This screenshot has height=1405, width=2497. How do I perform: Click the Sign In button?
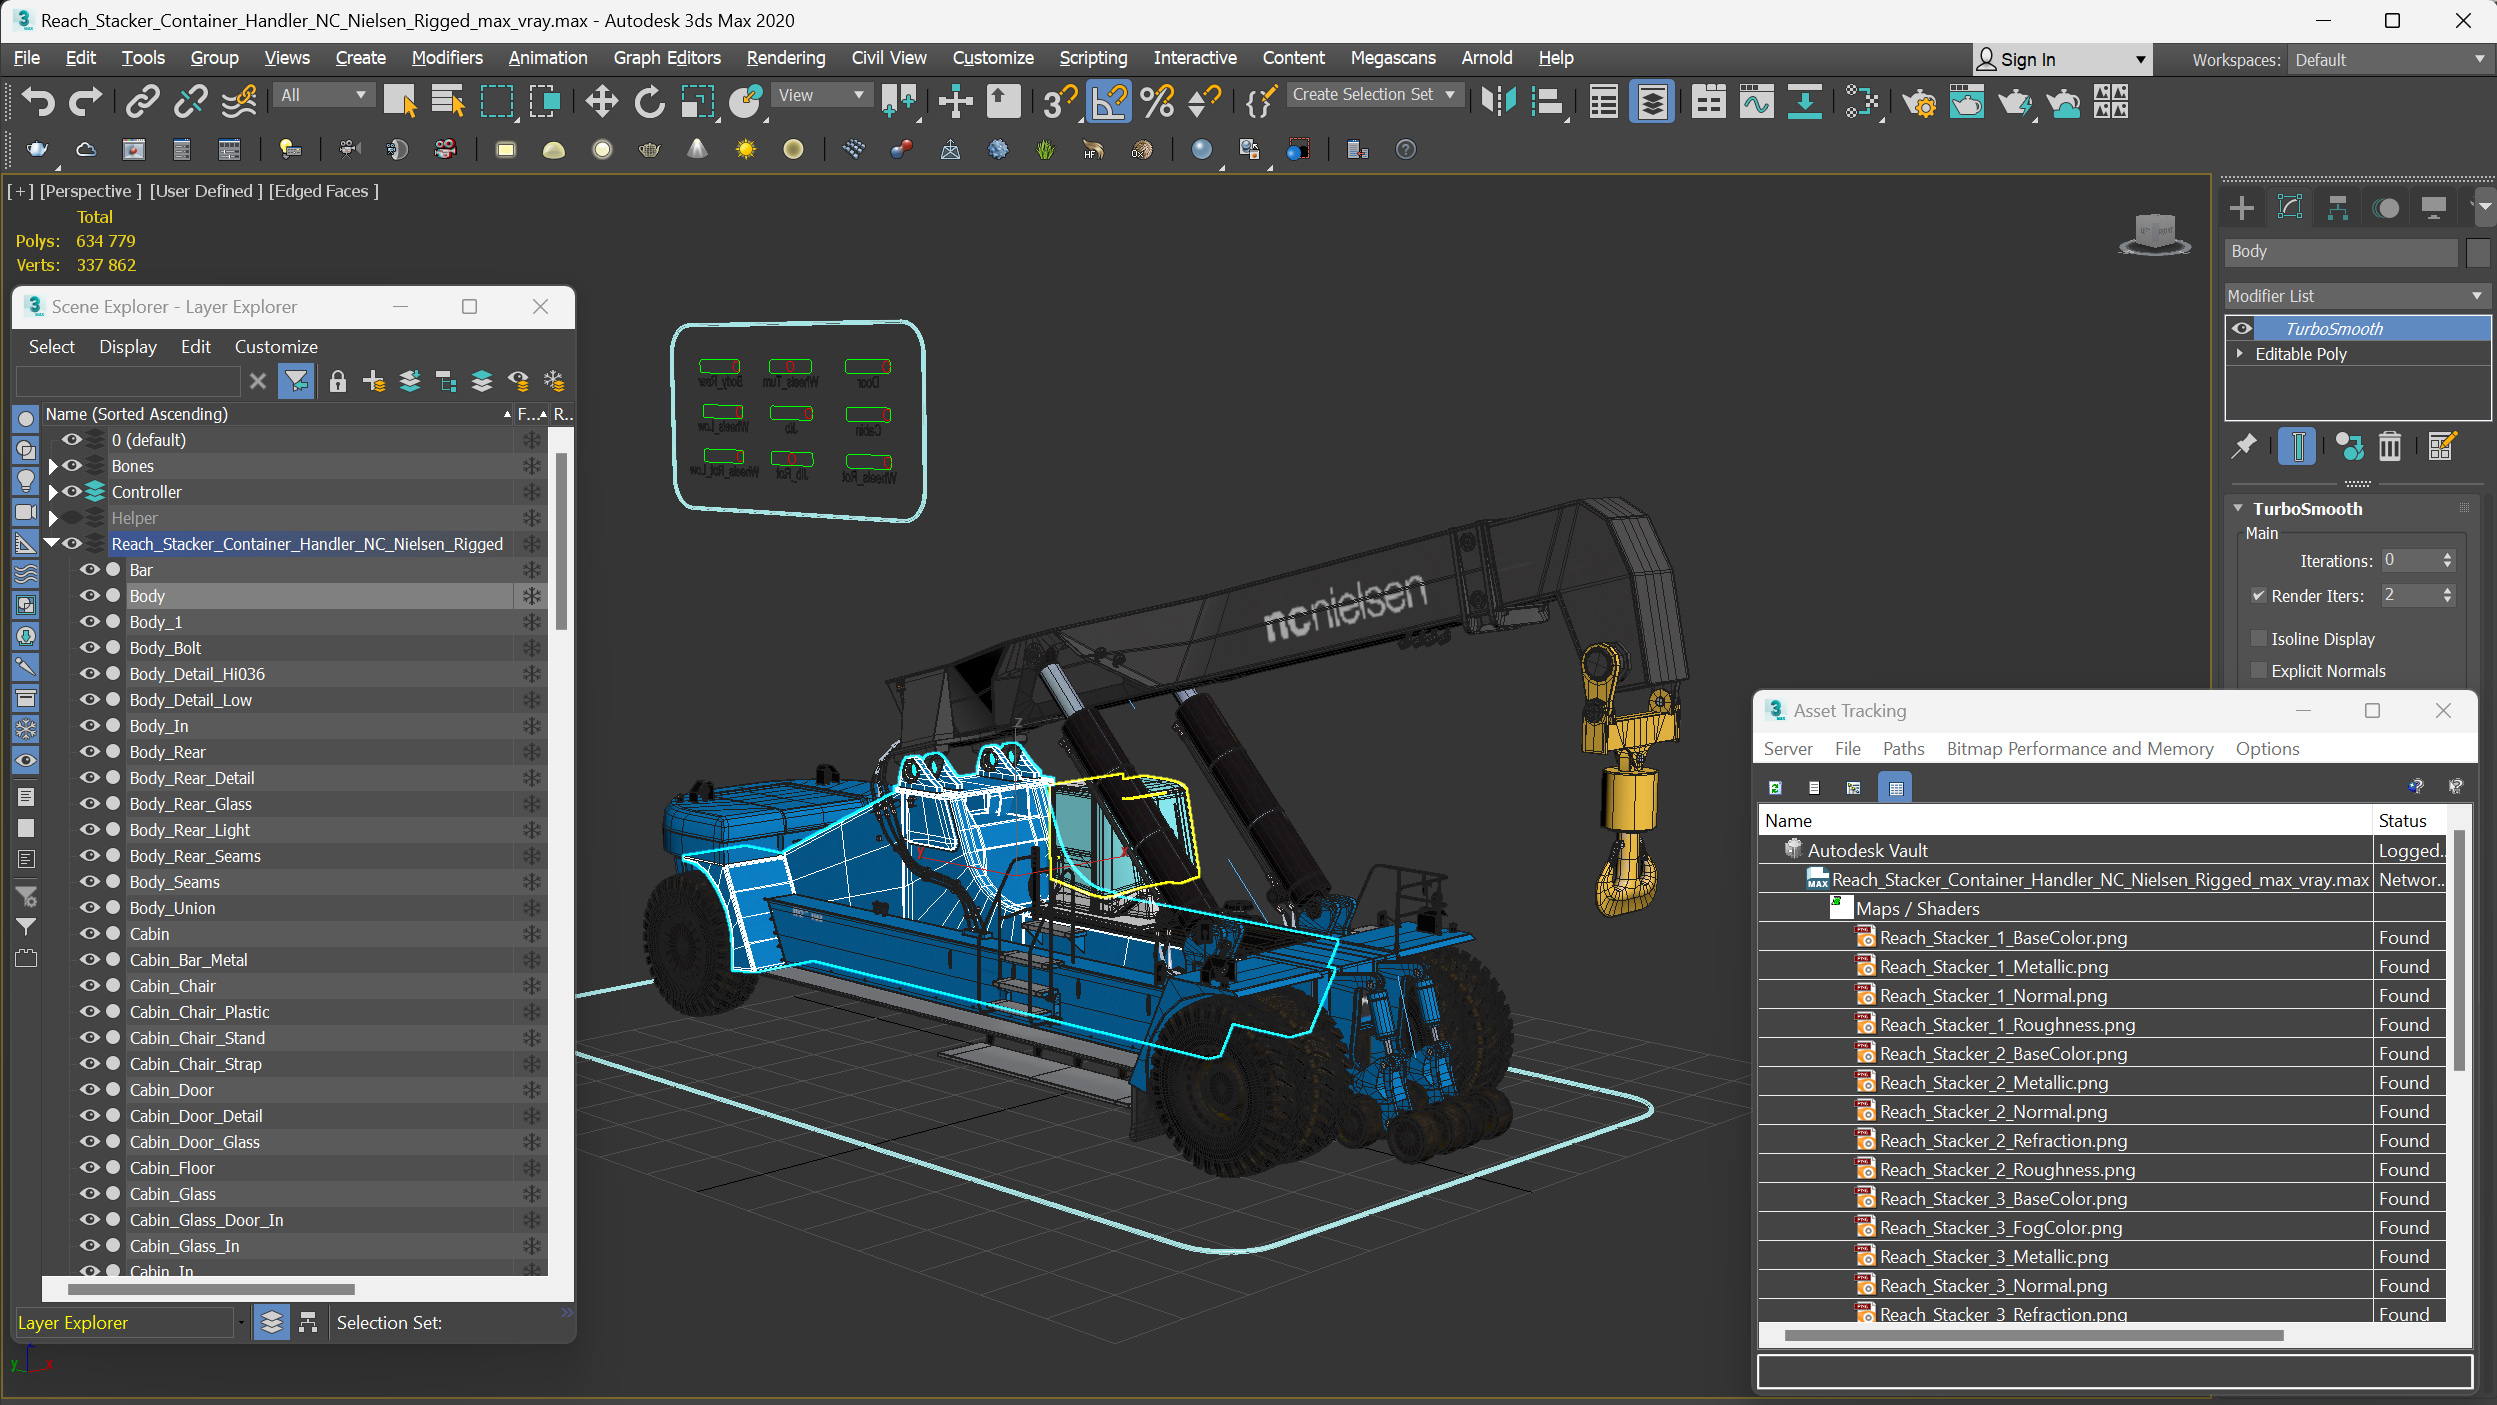(x=2062, y=60)
